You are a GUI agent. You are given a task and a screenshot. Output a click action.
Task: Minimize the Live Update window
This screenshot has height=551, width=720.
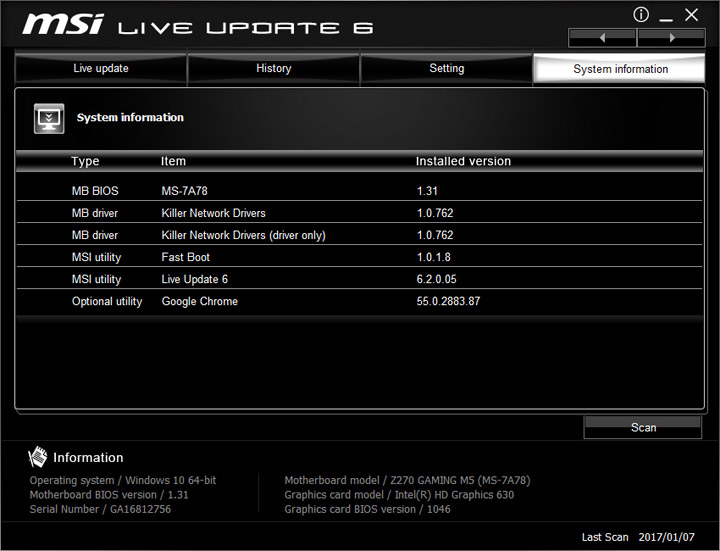[x=666, y=18]
